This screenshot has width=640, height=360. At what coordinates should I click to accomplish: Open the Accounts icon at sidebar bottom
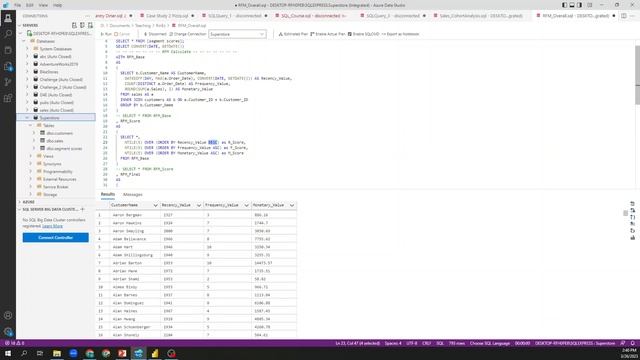click(8, 315)
